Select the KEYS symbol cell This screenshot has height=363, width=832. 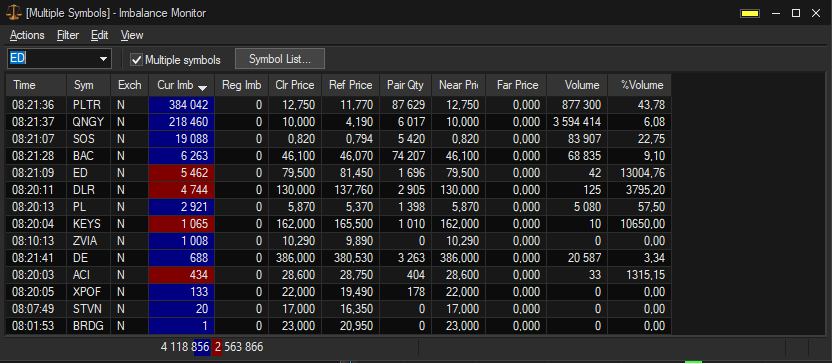(89, 224)
